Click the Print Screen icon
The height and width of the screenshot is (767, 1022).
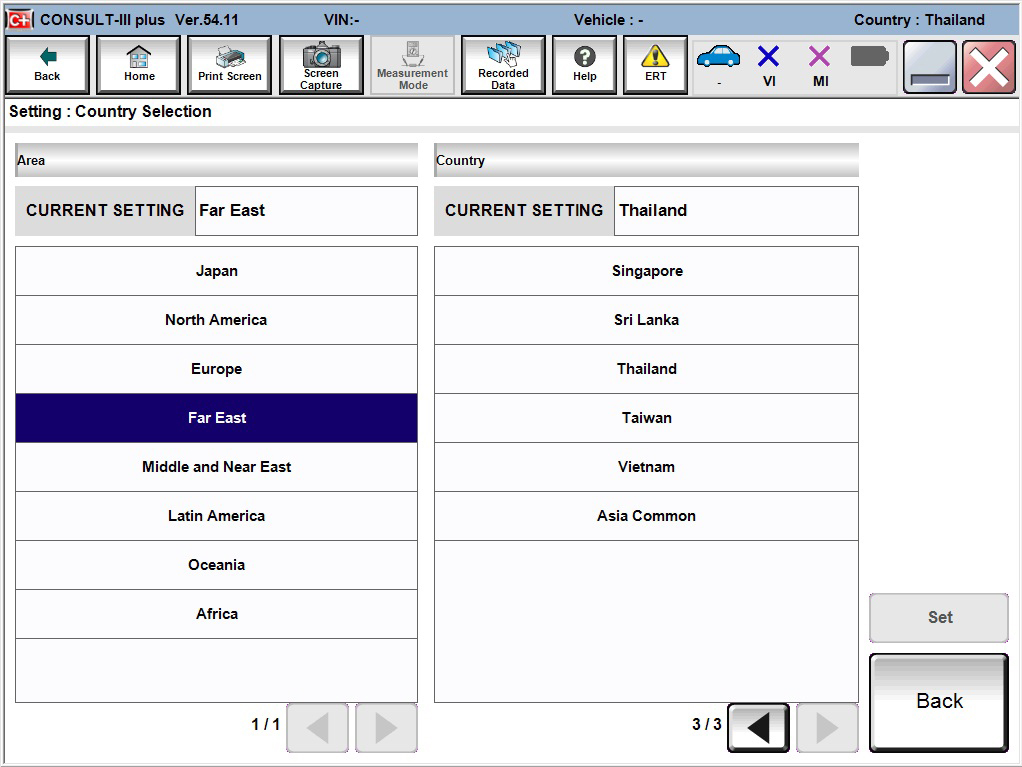click(228, 64)
